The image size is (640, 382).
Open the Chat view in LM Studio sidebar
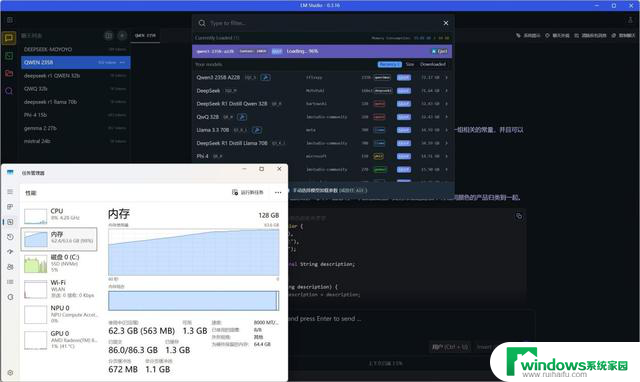click(9, 38)
